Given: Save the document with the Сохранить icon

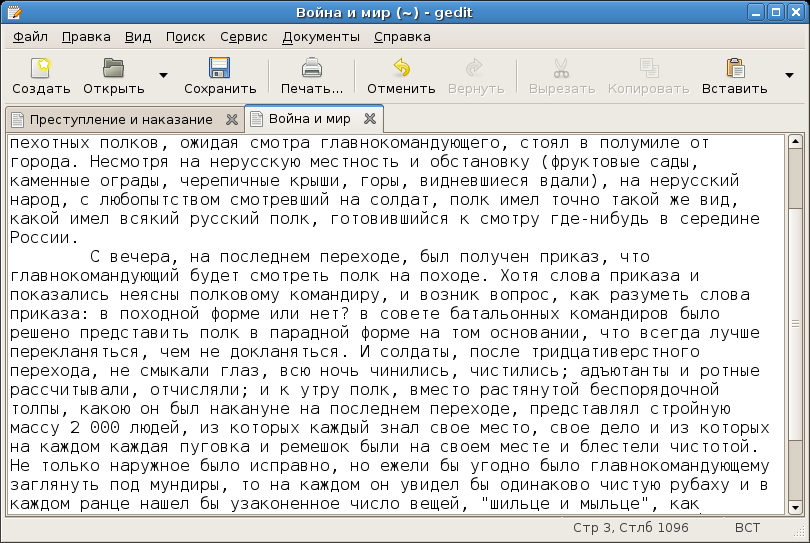Looking at the screenshot, I should click(x=220, y=68).
